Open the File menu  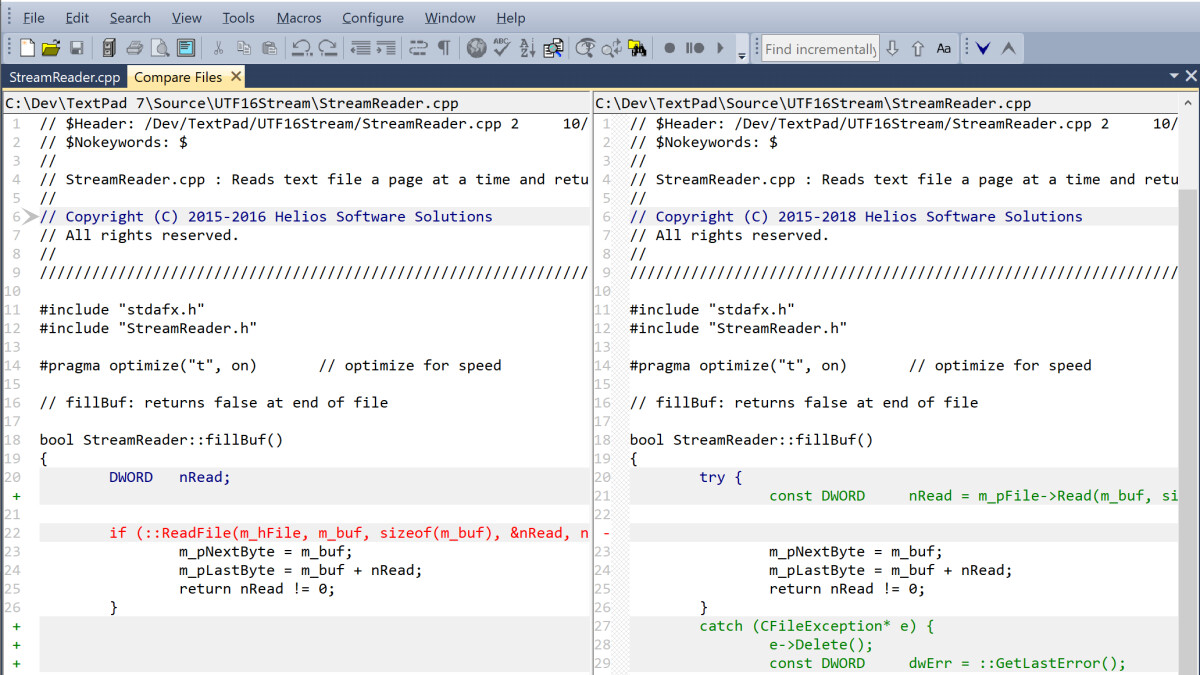(x=33, y=18)
